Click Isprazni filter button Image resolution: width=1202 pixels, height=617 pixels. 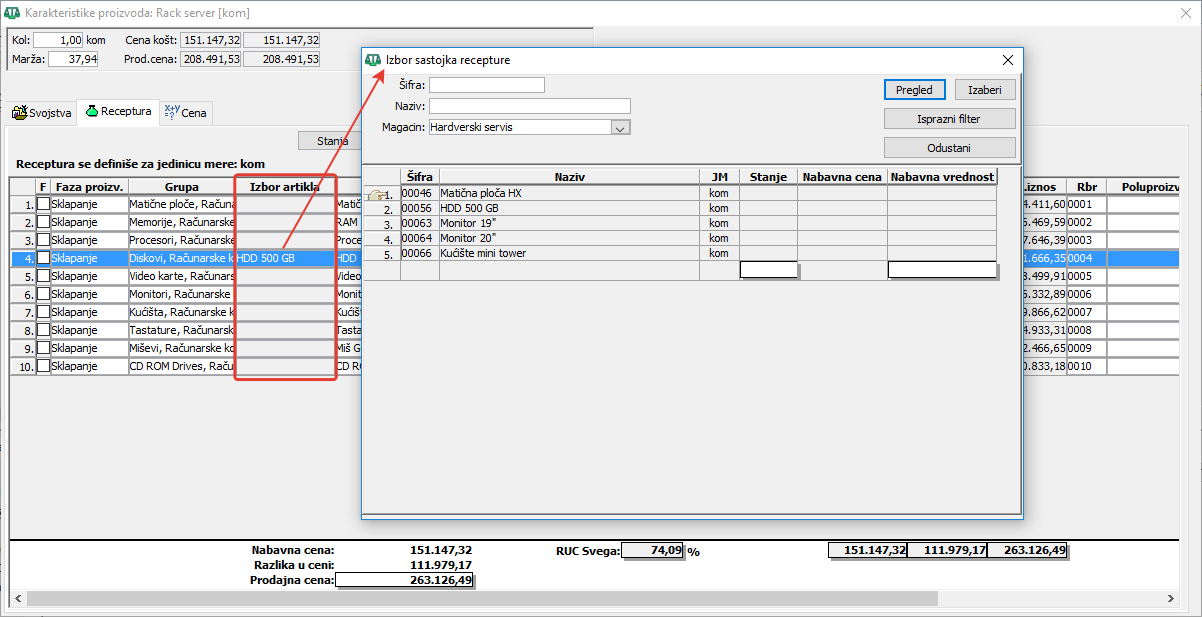[950, 119]
